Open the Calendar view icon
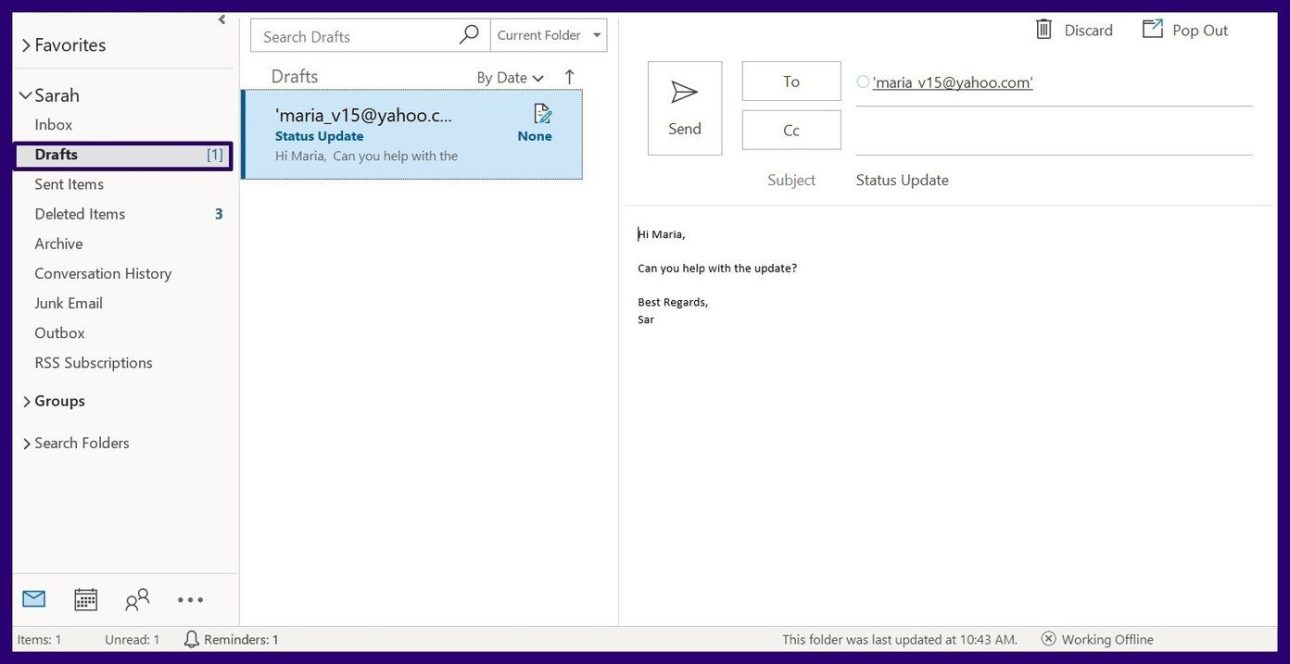Viewport: 1290px width, 664px height. pyautogui.click(x=86, y=599)
